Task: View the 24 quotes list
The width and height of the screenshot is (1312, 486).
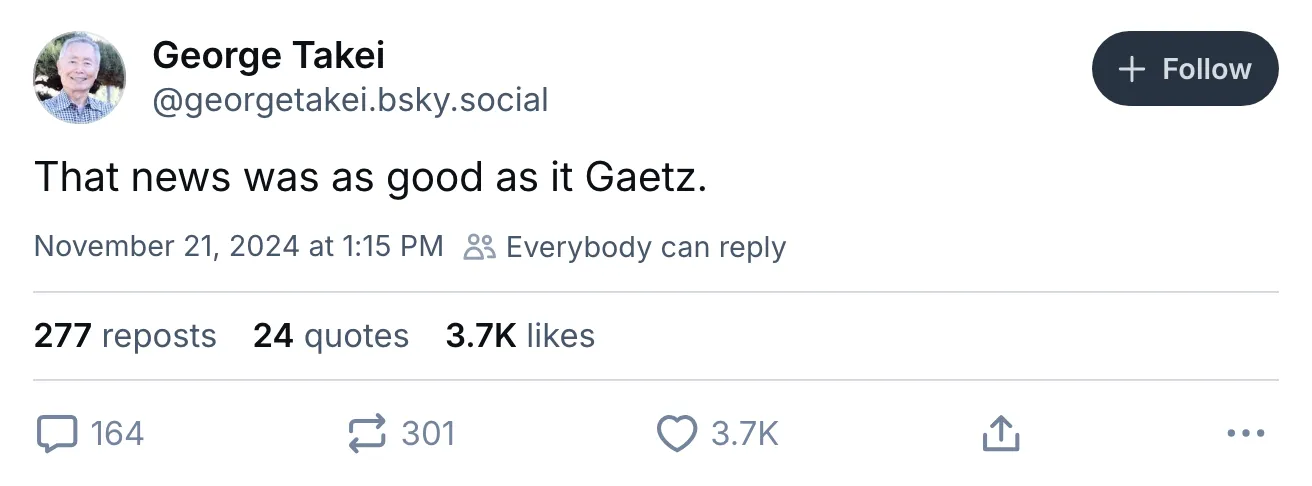Action: [331, 336]
